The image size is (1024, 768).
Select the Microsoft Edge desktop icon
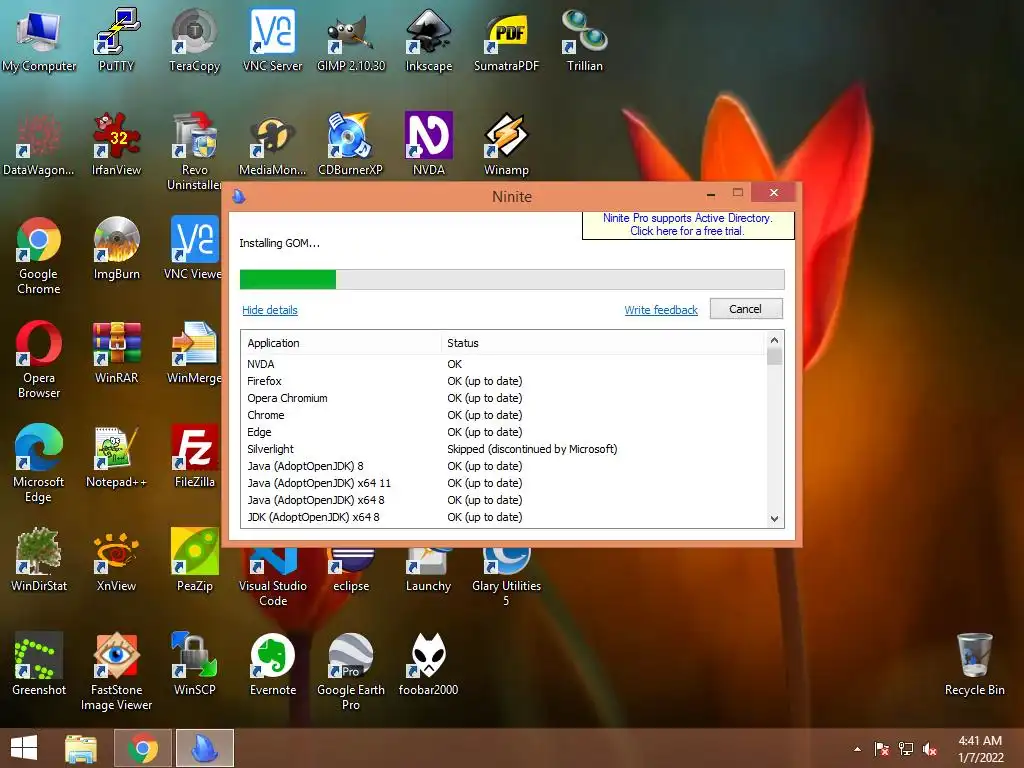(39, 463)
